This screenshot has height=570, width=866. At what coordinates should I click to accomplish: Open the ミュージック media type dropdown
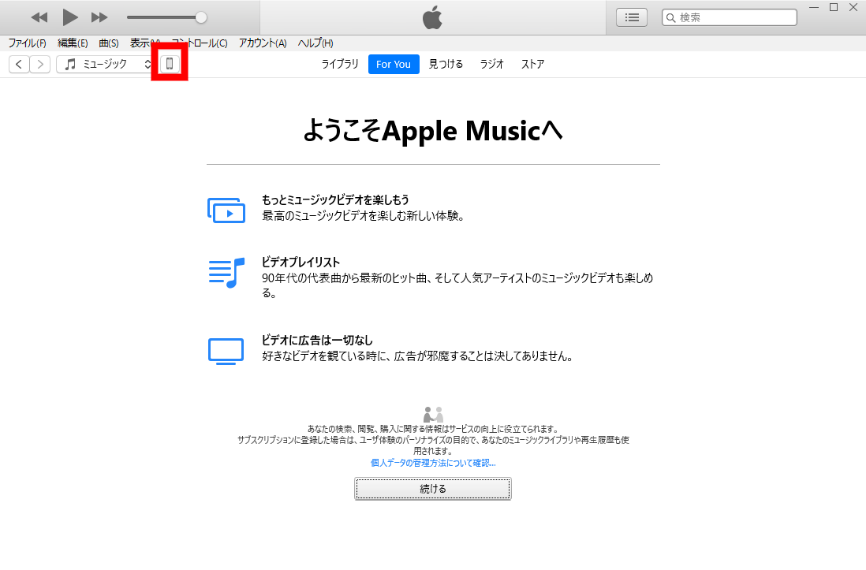(x=105, y=64)
